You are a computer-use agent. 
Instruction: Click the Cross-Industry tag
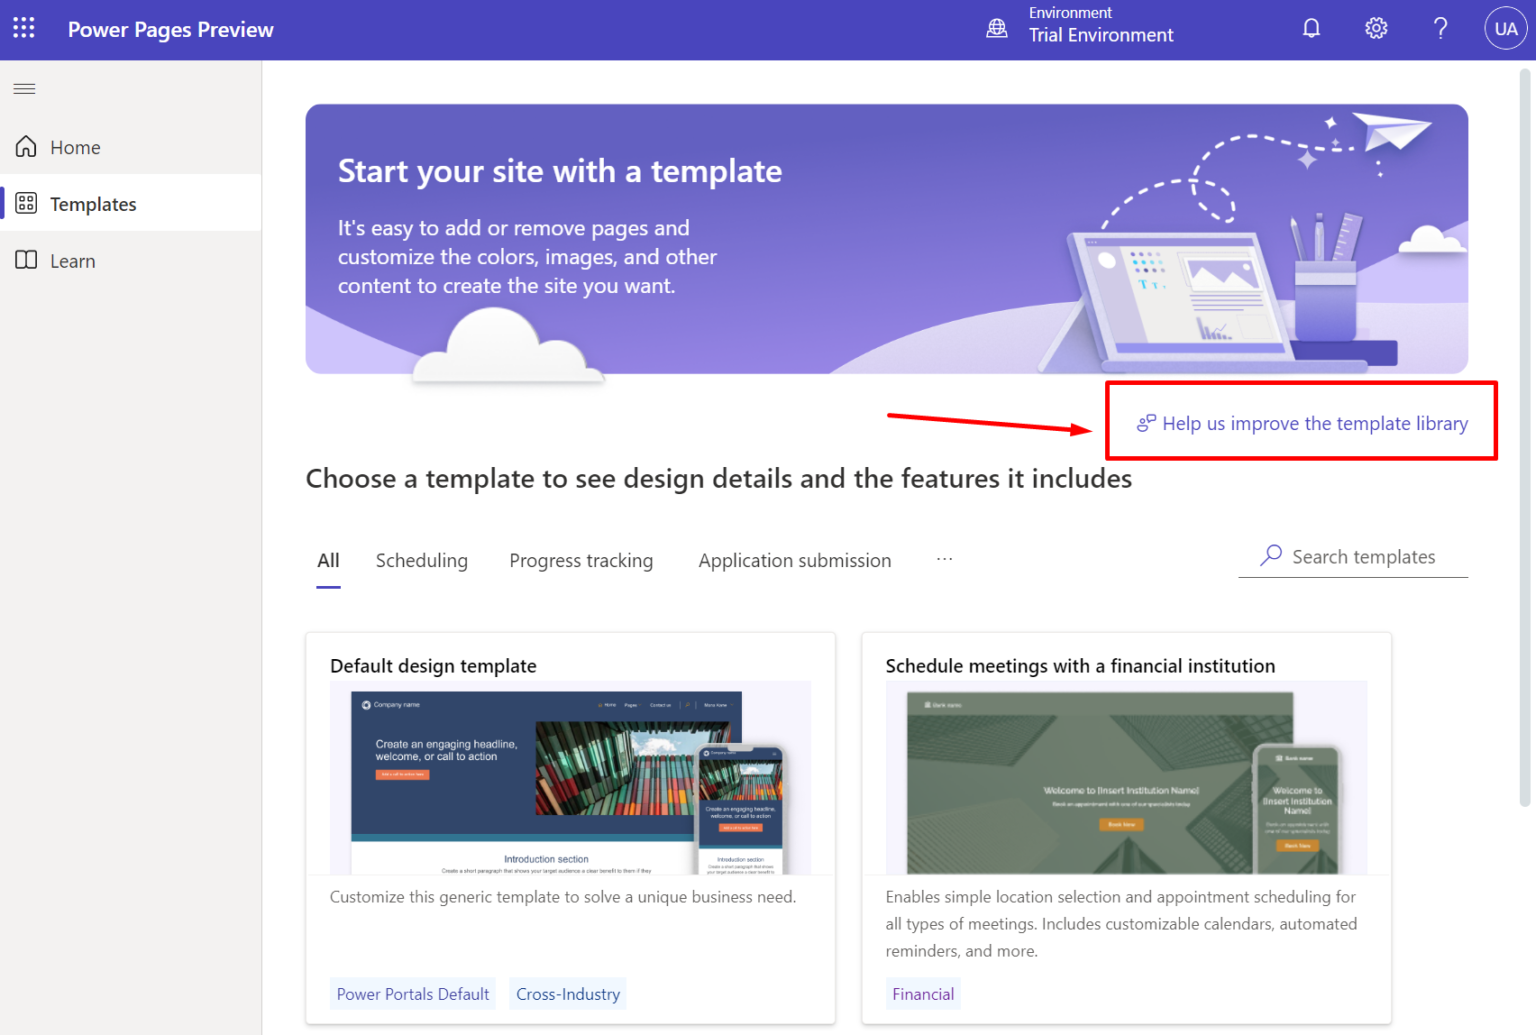(x=568, y=994)
